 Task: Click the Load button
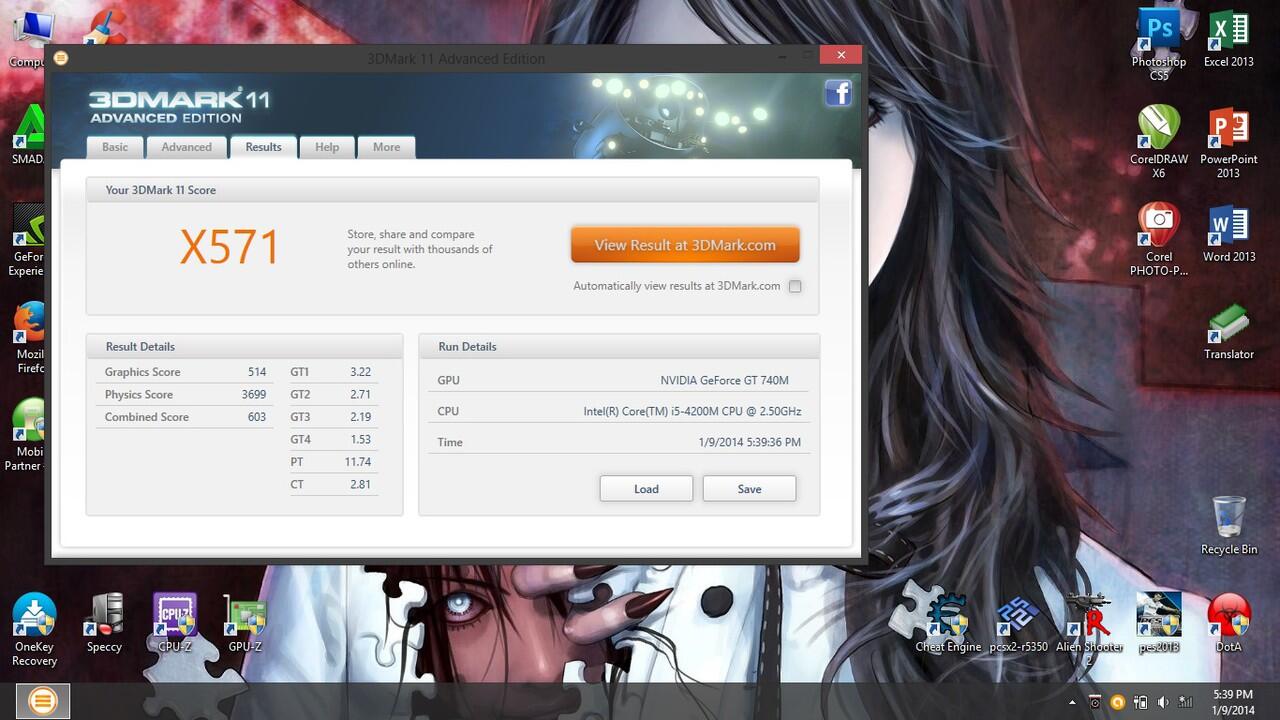point(646,489)
